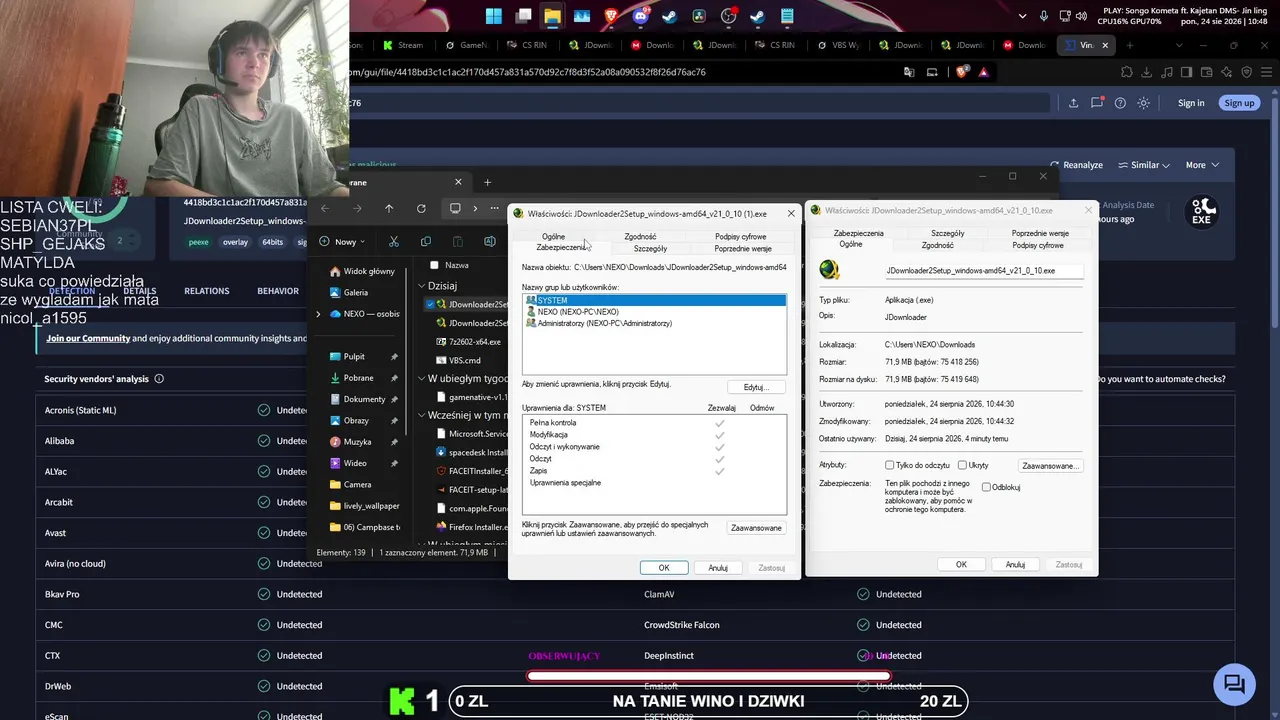
Task: Click OK in the front Properties dialog
Action: coord(664,568)
